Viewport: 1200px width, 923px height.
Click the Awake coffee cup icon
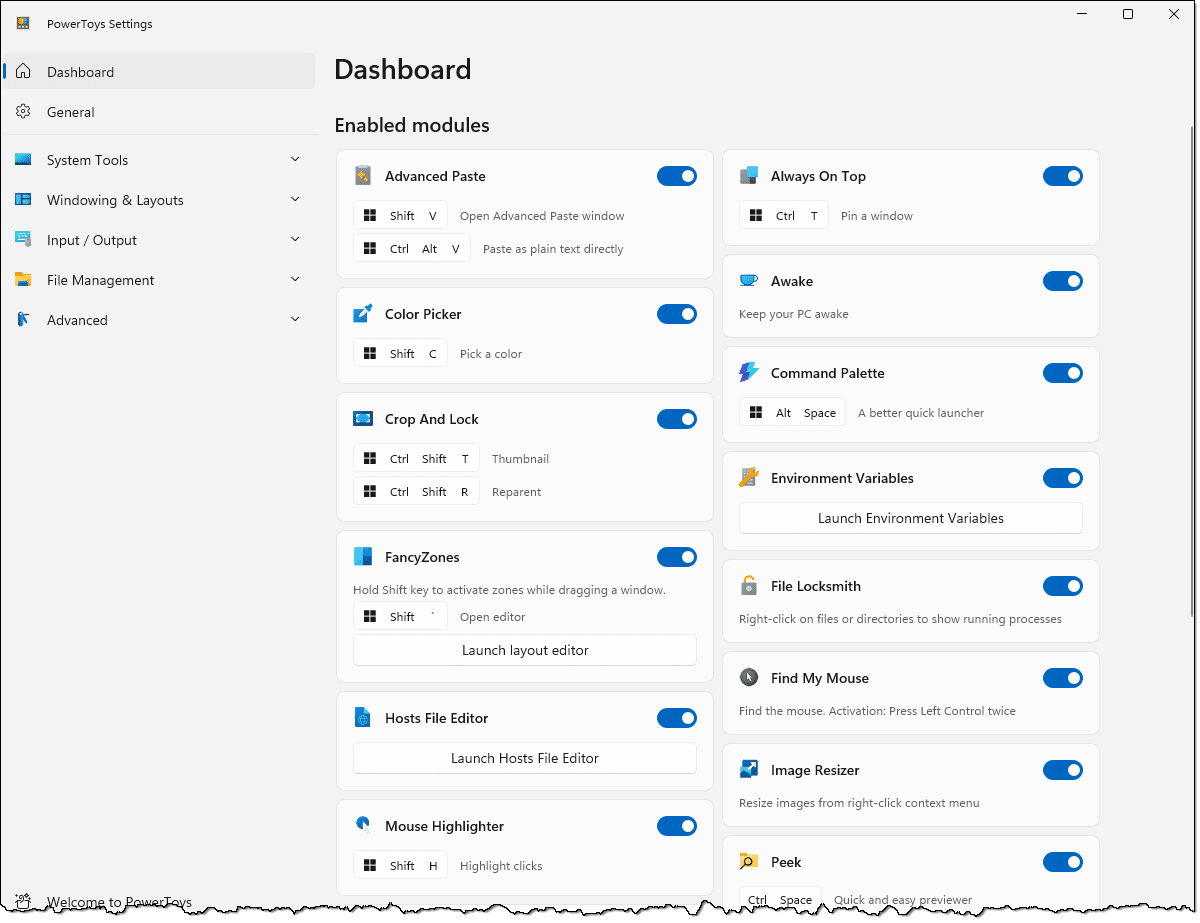(x=749, y=281)
